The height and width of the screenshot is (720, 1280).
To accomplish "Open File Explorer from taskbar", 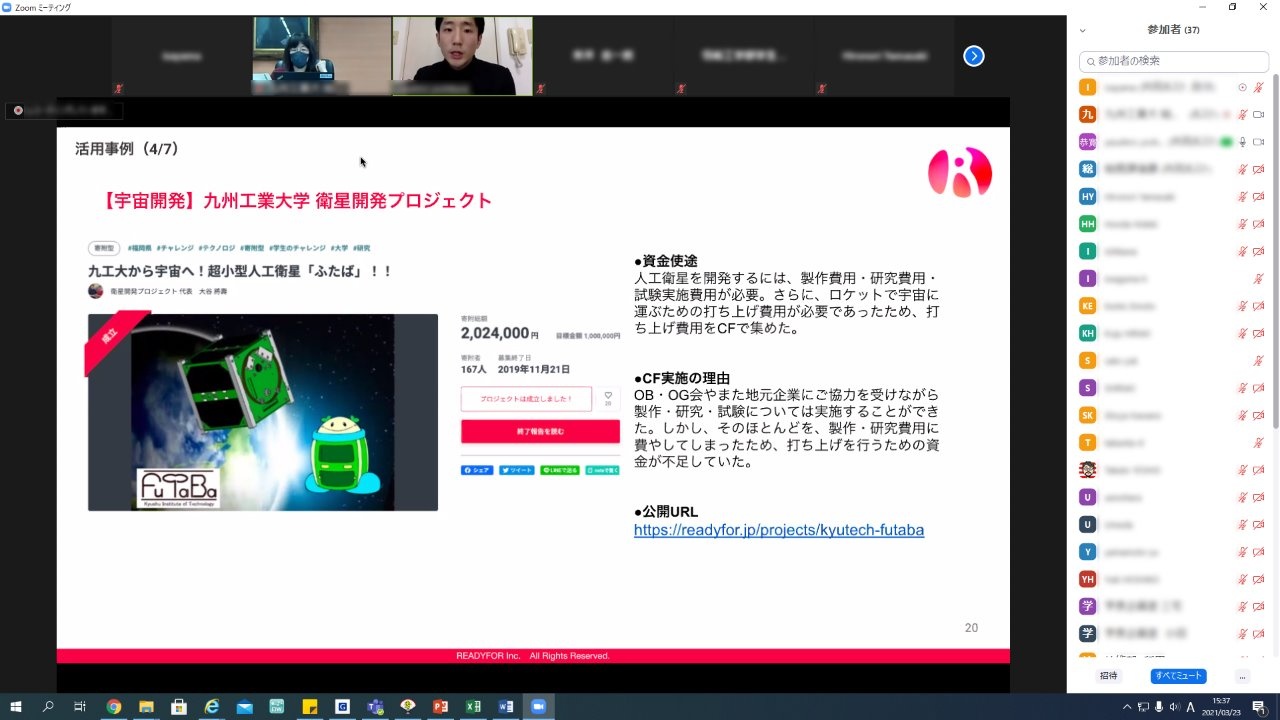I will point(147,706).
